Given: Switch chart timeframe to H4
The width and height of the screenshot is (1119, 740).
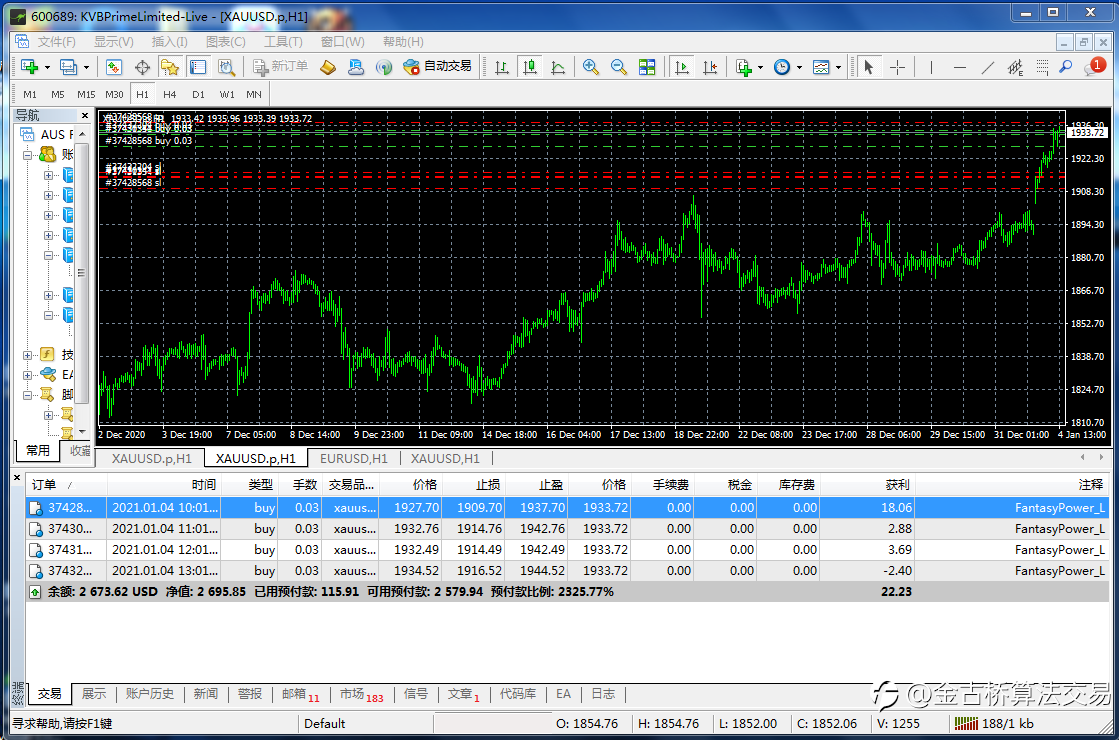Looking at the screenshot, I should (x=170, y=95).
